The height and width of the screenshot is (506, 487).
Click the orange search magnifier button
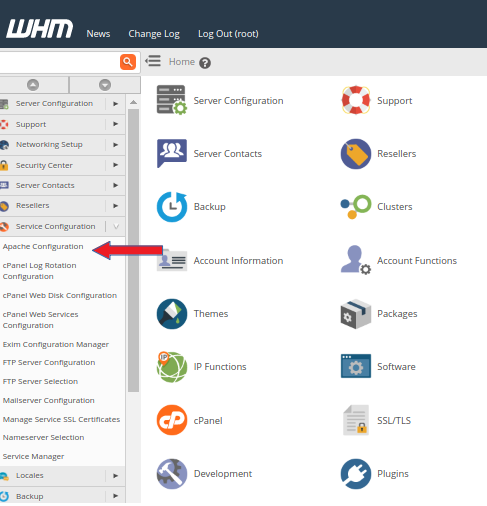[x=128, y=62]
